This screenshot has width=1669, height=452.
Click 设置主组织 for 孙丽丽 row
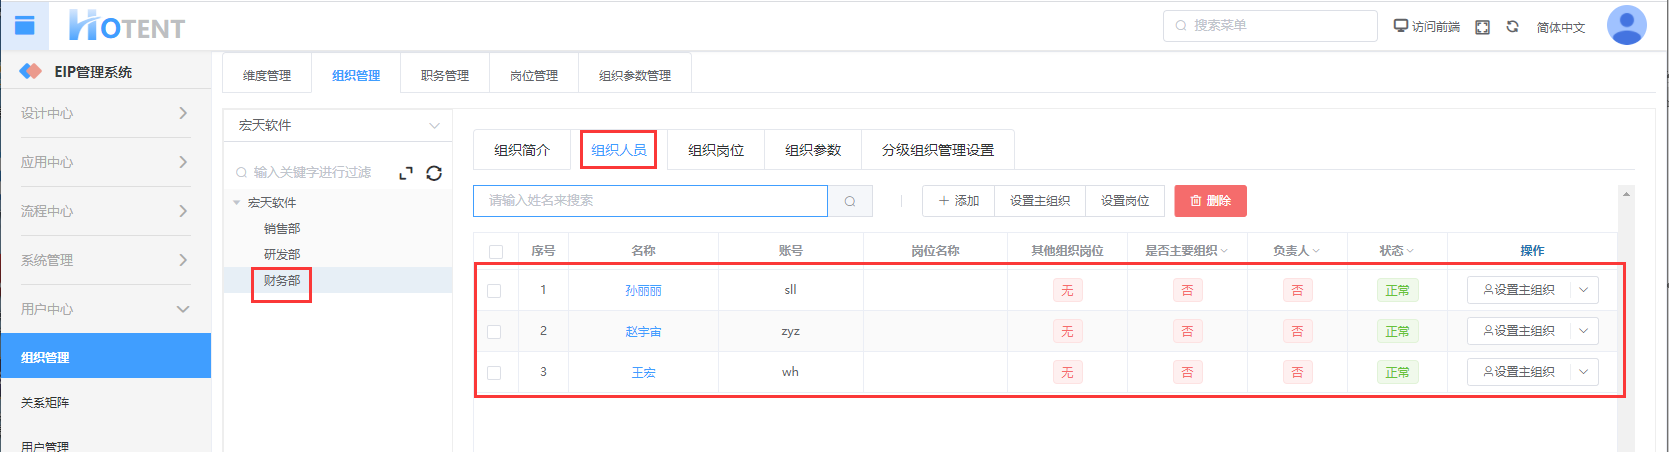click(1519, 290)
